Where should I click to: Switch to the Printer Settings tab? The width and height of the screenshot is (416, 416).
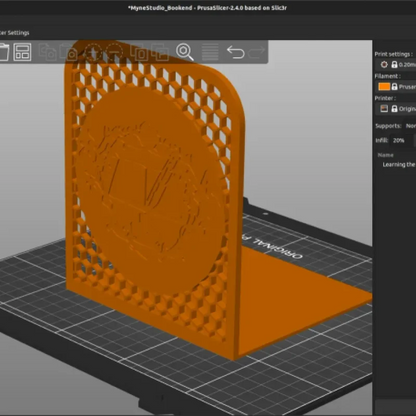click(15, 33)
